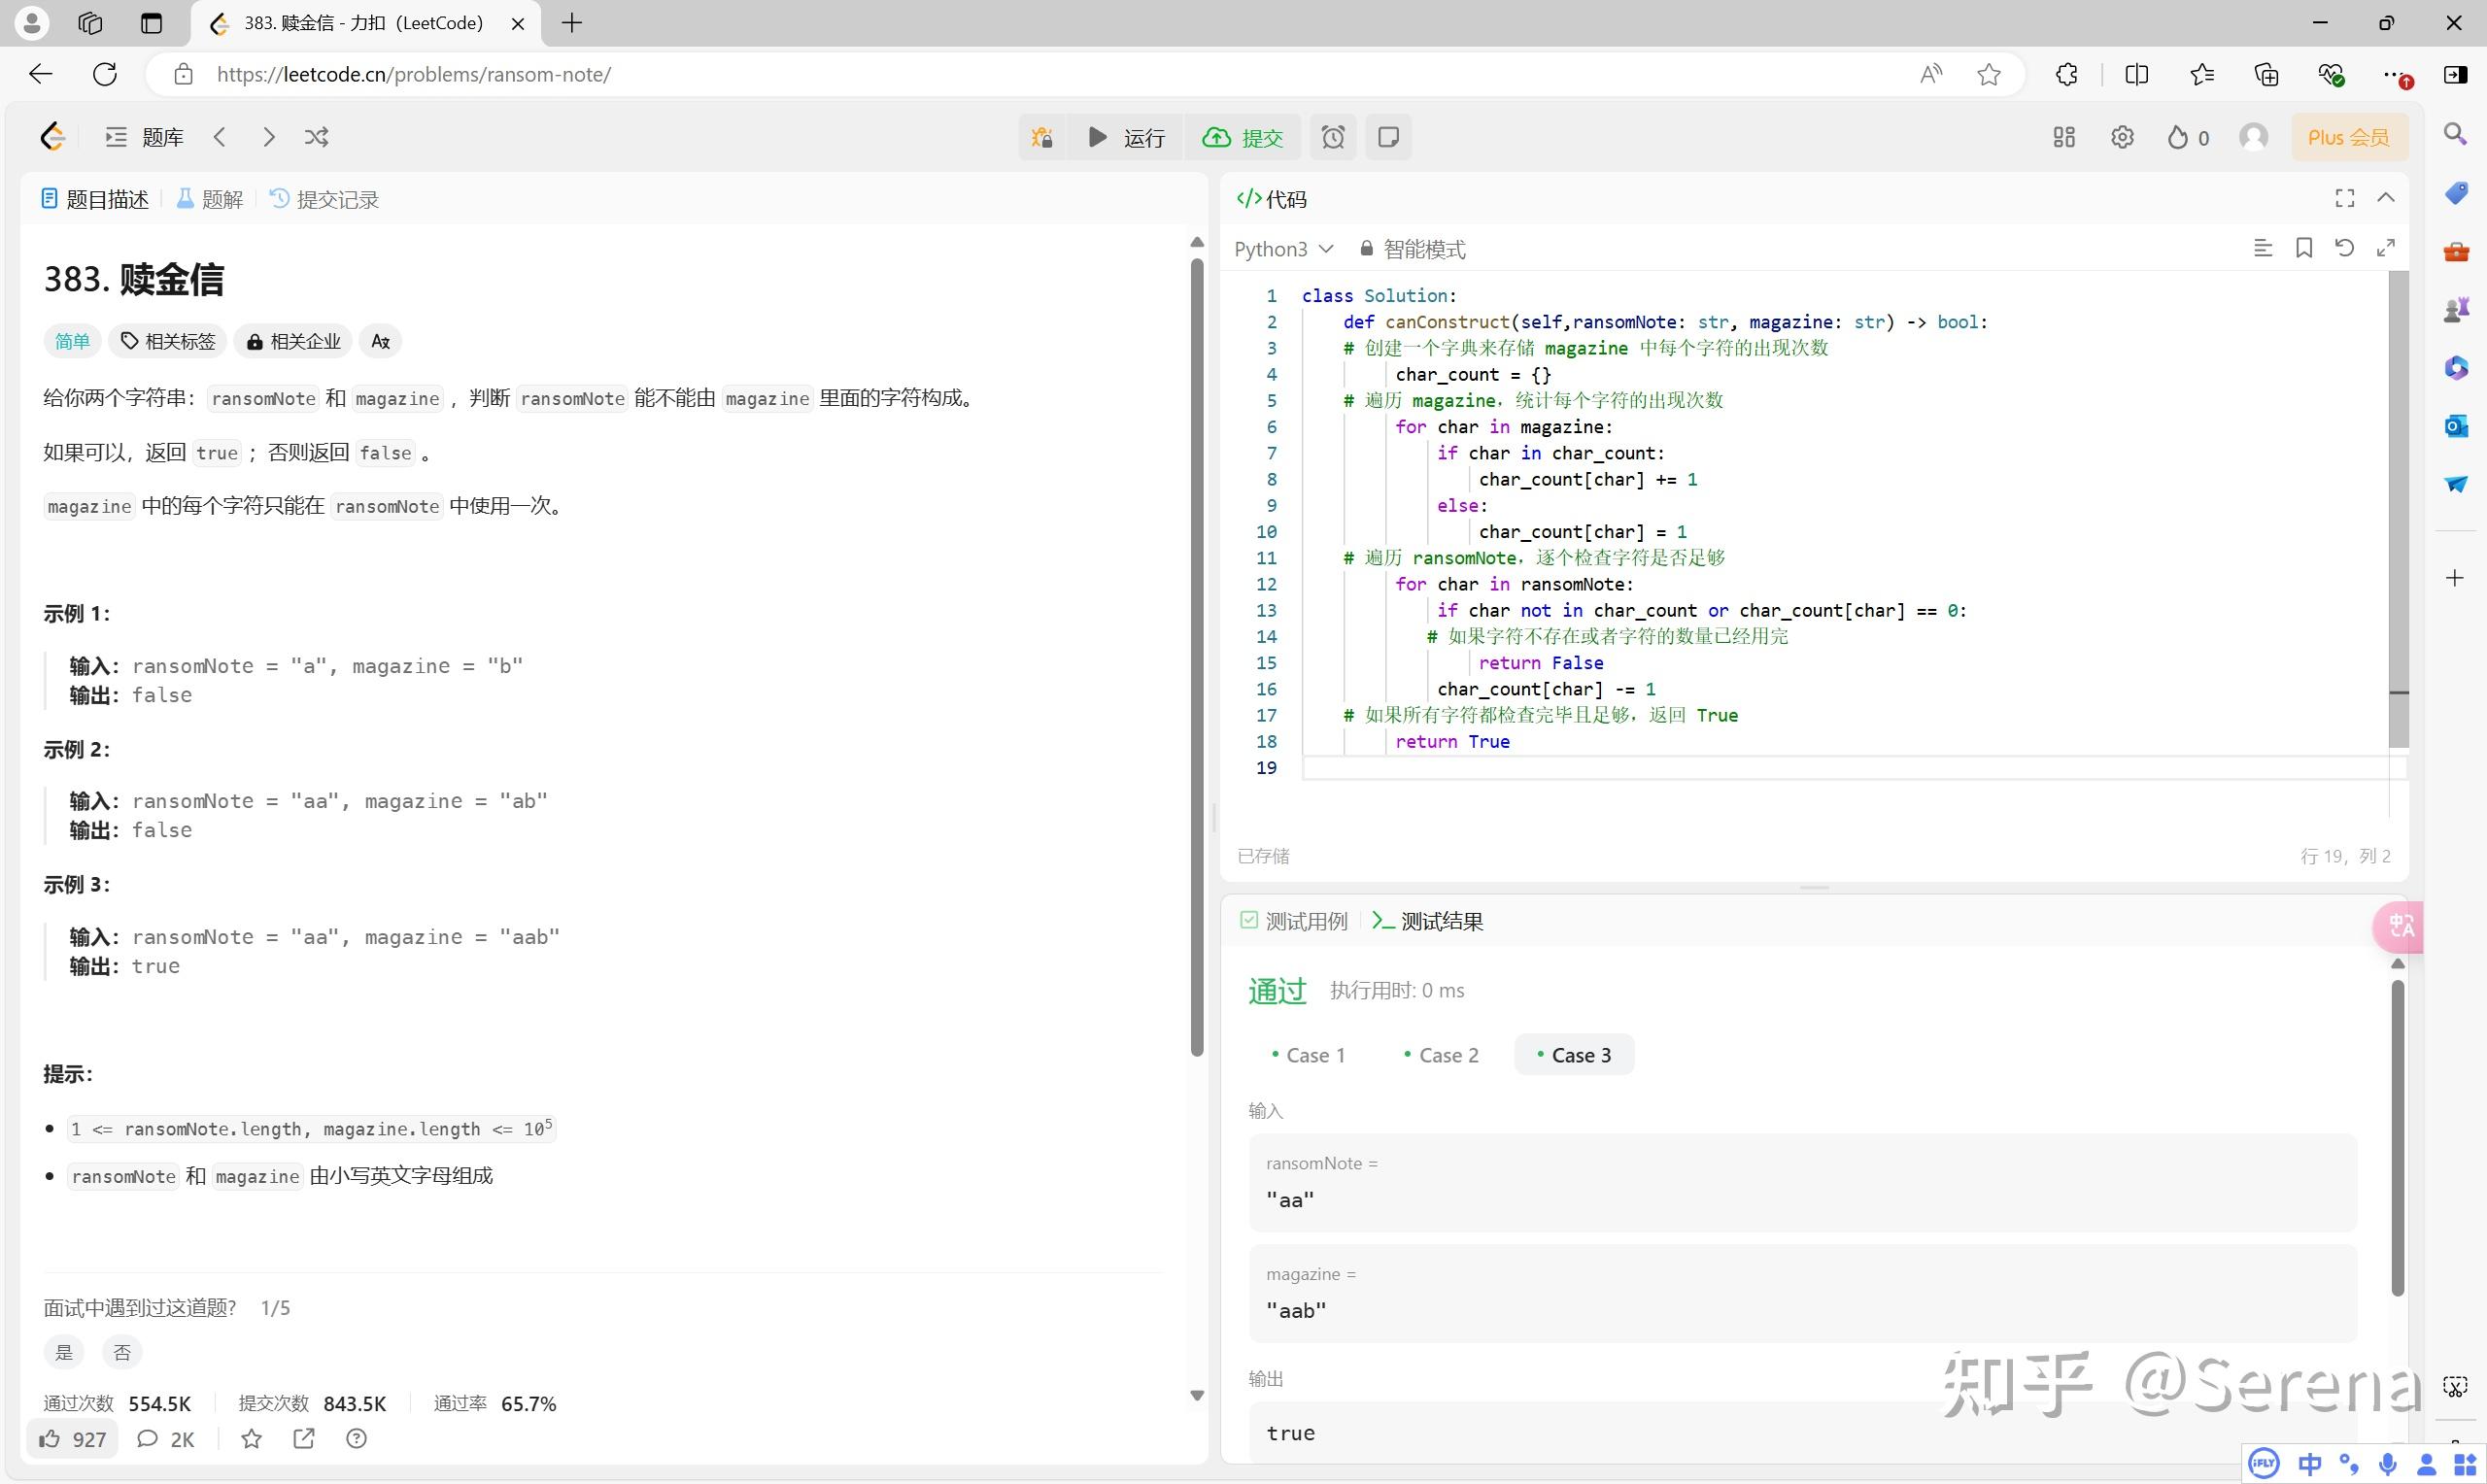Bookmark the code with the bookmark icon
The image size is (2487, 1484).
point(2304,247)
